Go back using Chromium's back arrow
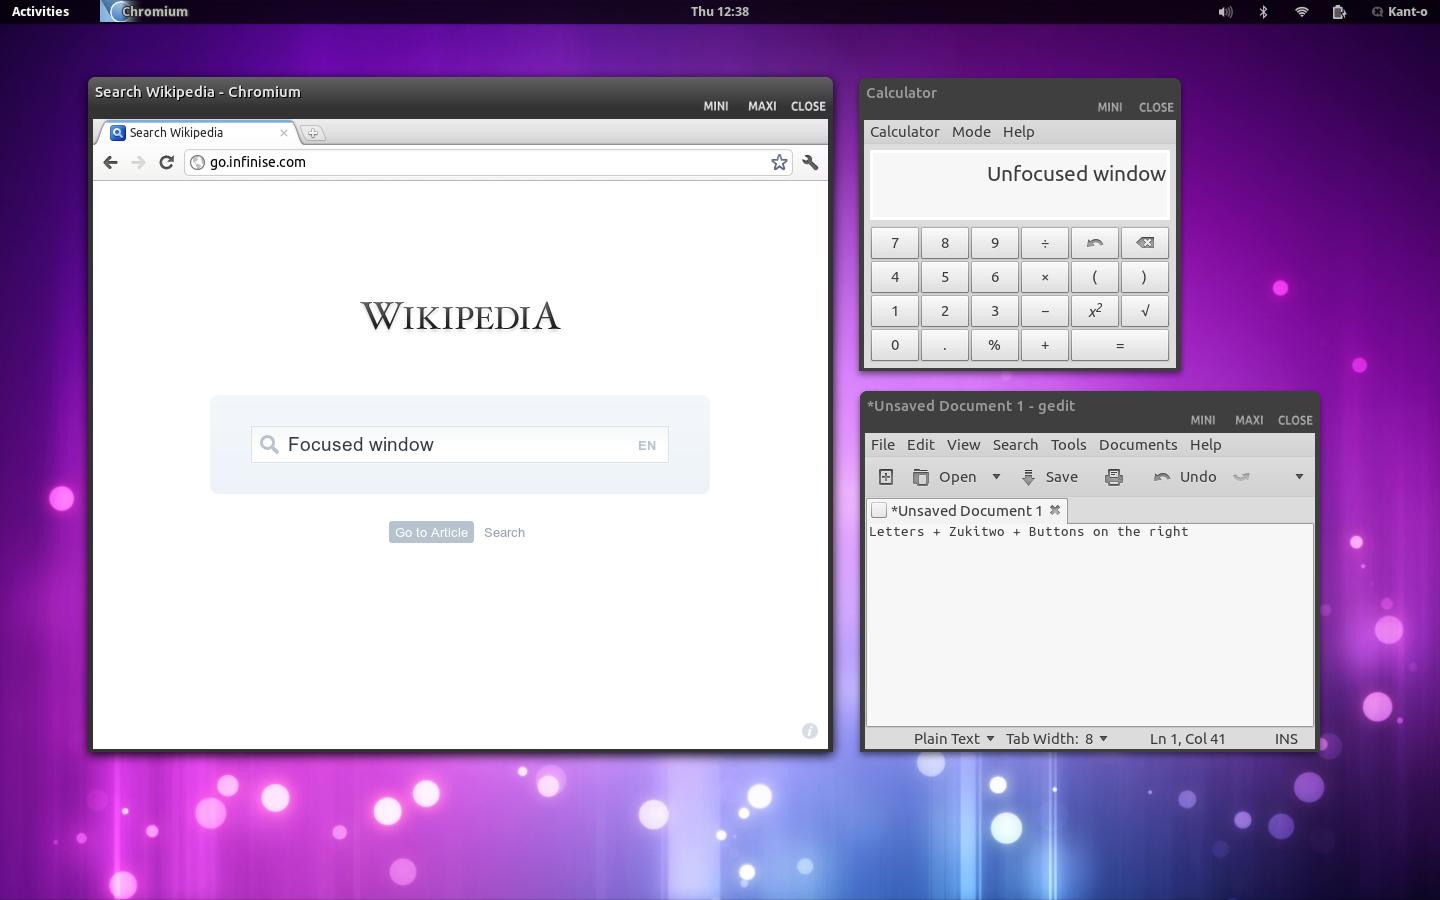This screenshot has height=900, width=1440. click(110, 162)
